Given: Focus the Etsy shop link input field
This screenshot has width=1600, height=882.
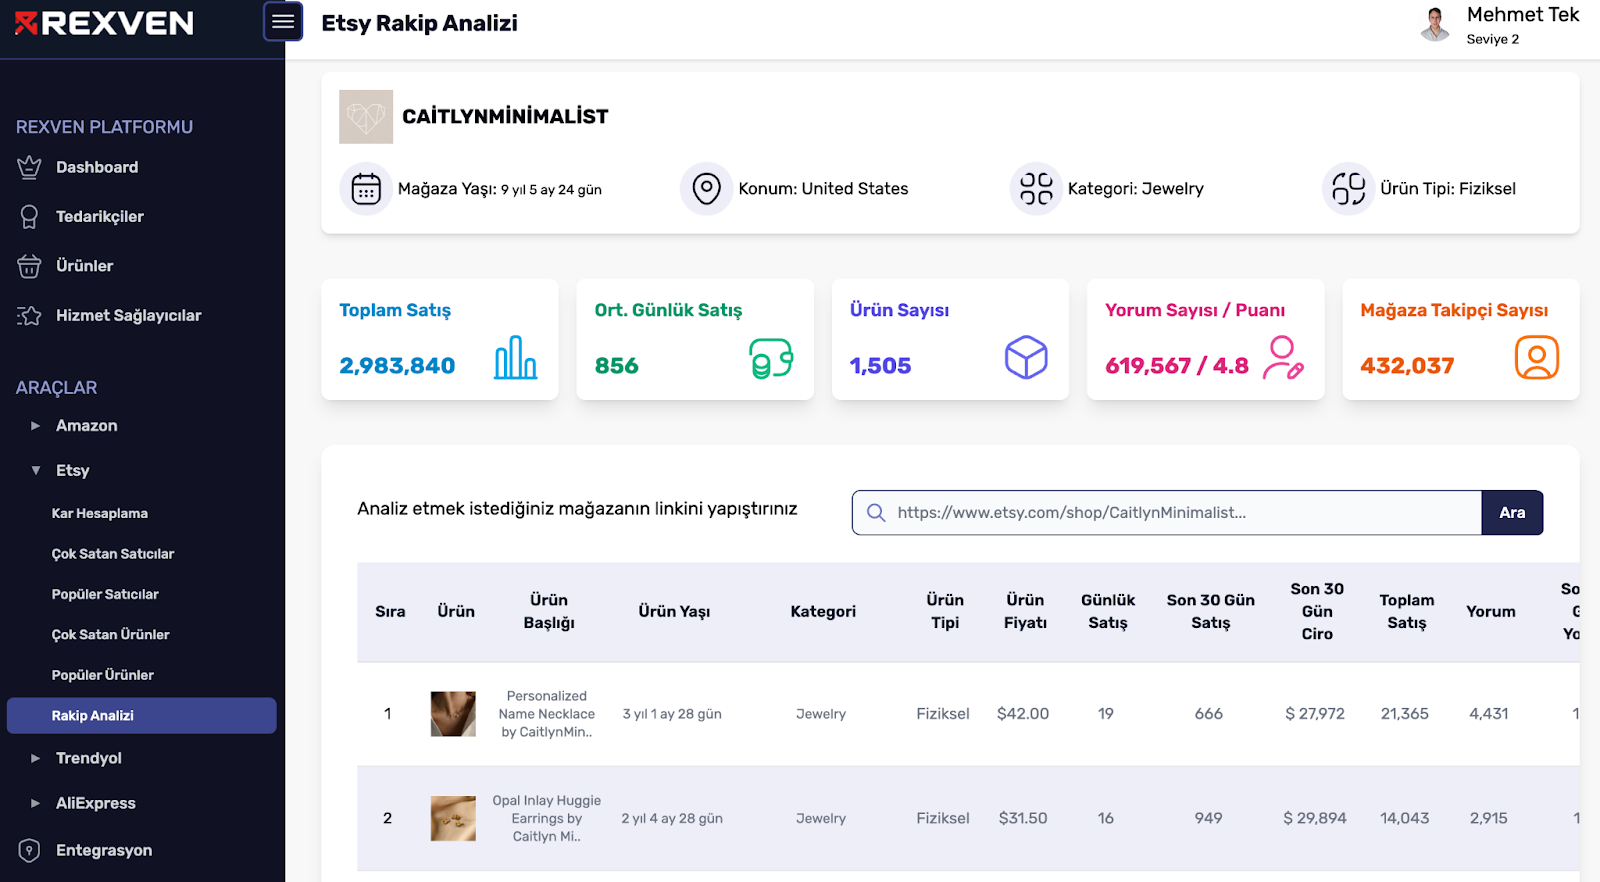Looking at the screenshot, I should pyautogui.click(x=1167, y=512).
